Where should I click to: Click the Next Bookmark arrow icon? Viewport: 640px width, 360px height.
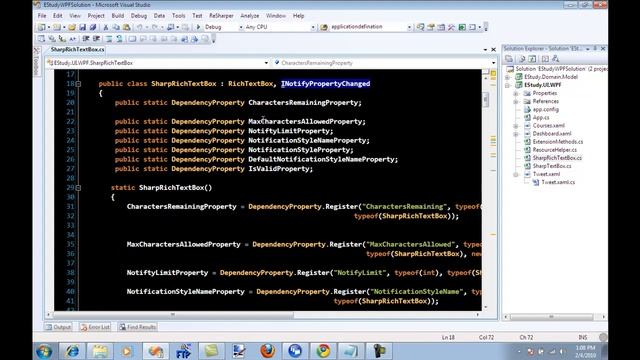click(x=153, y=39)
